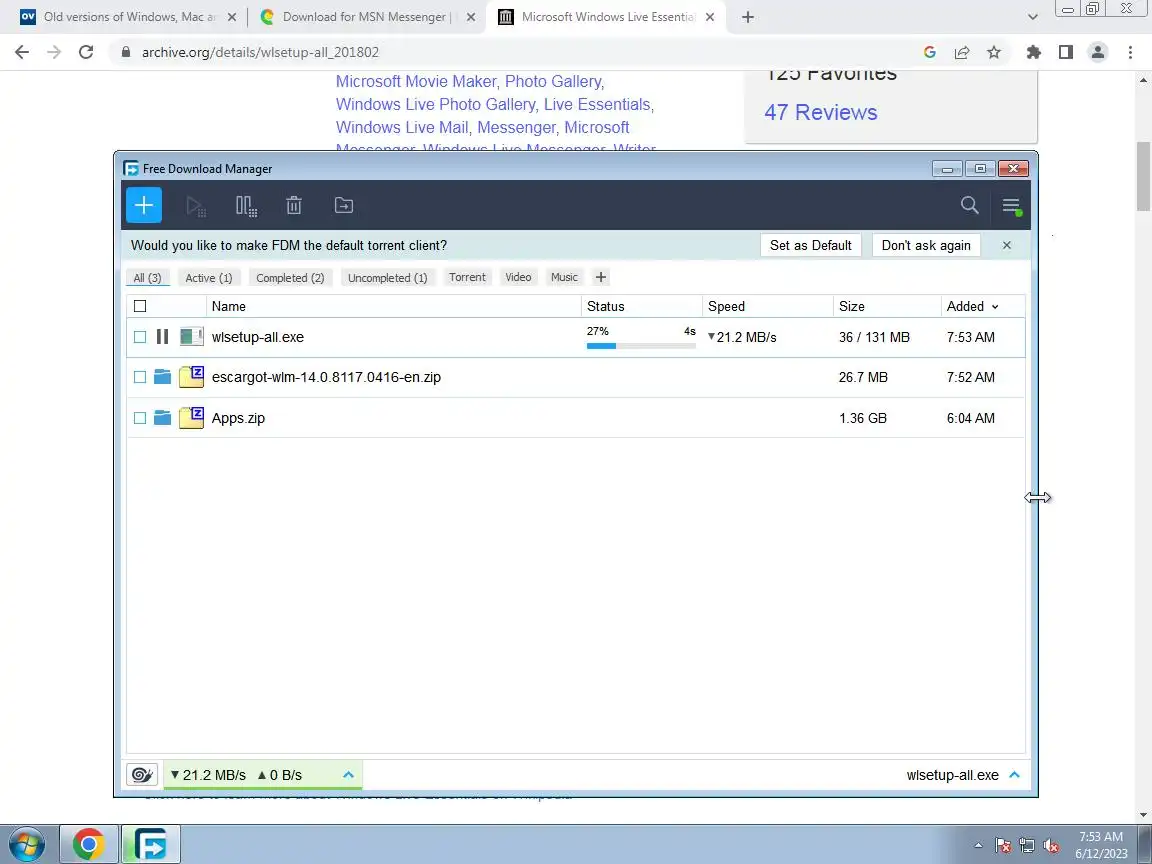1152x864 pixels.
Task: Open Chrome side panel
Action: (1066, 52)
